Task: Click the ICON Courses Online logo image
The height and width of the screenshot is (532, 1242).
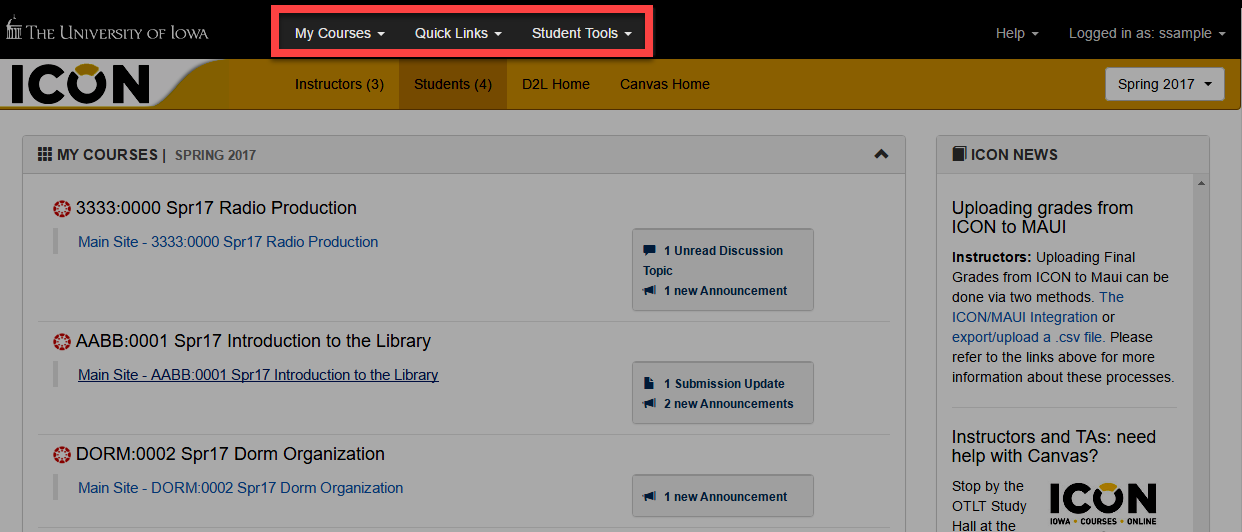Action: pyautogui.click(x=1102, y=504)
